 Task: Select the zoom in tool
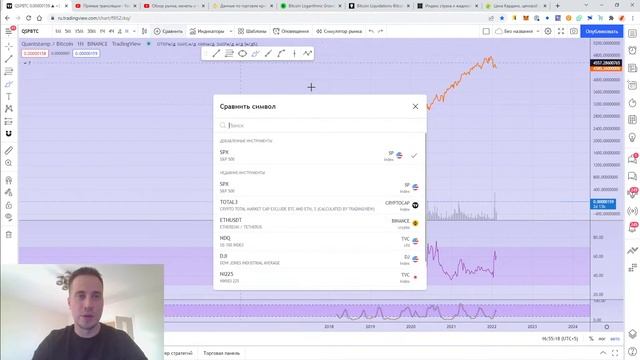click(9, 163)
